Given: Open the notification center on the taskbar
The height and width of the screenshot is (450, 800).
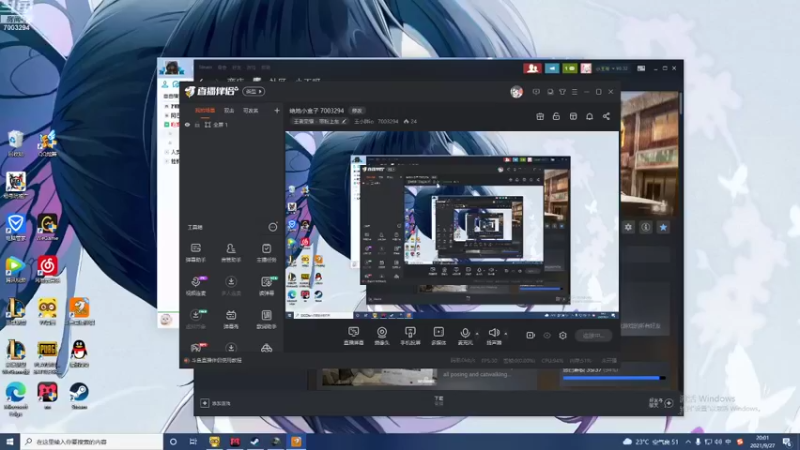Looking at the screenshot, I should pos(786,441).
